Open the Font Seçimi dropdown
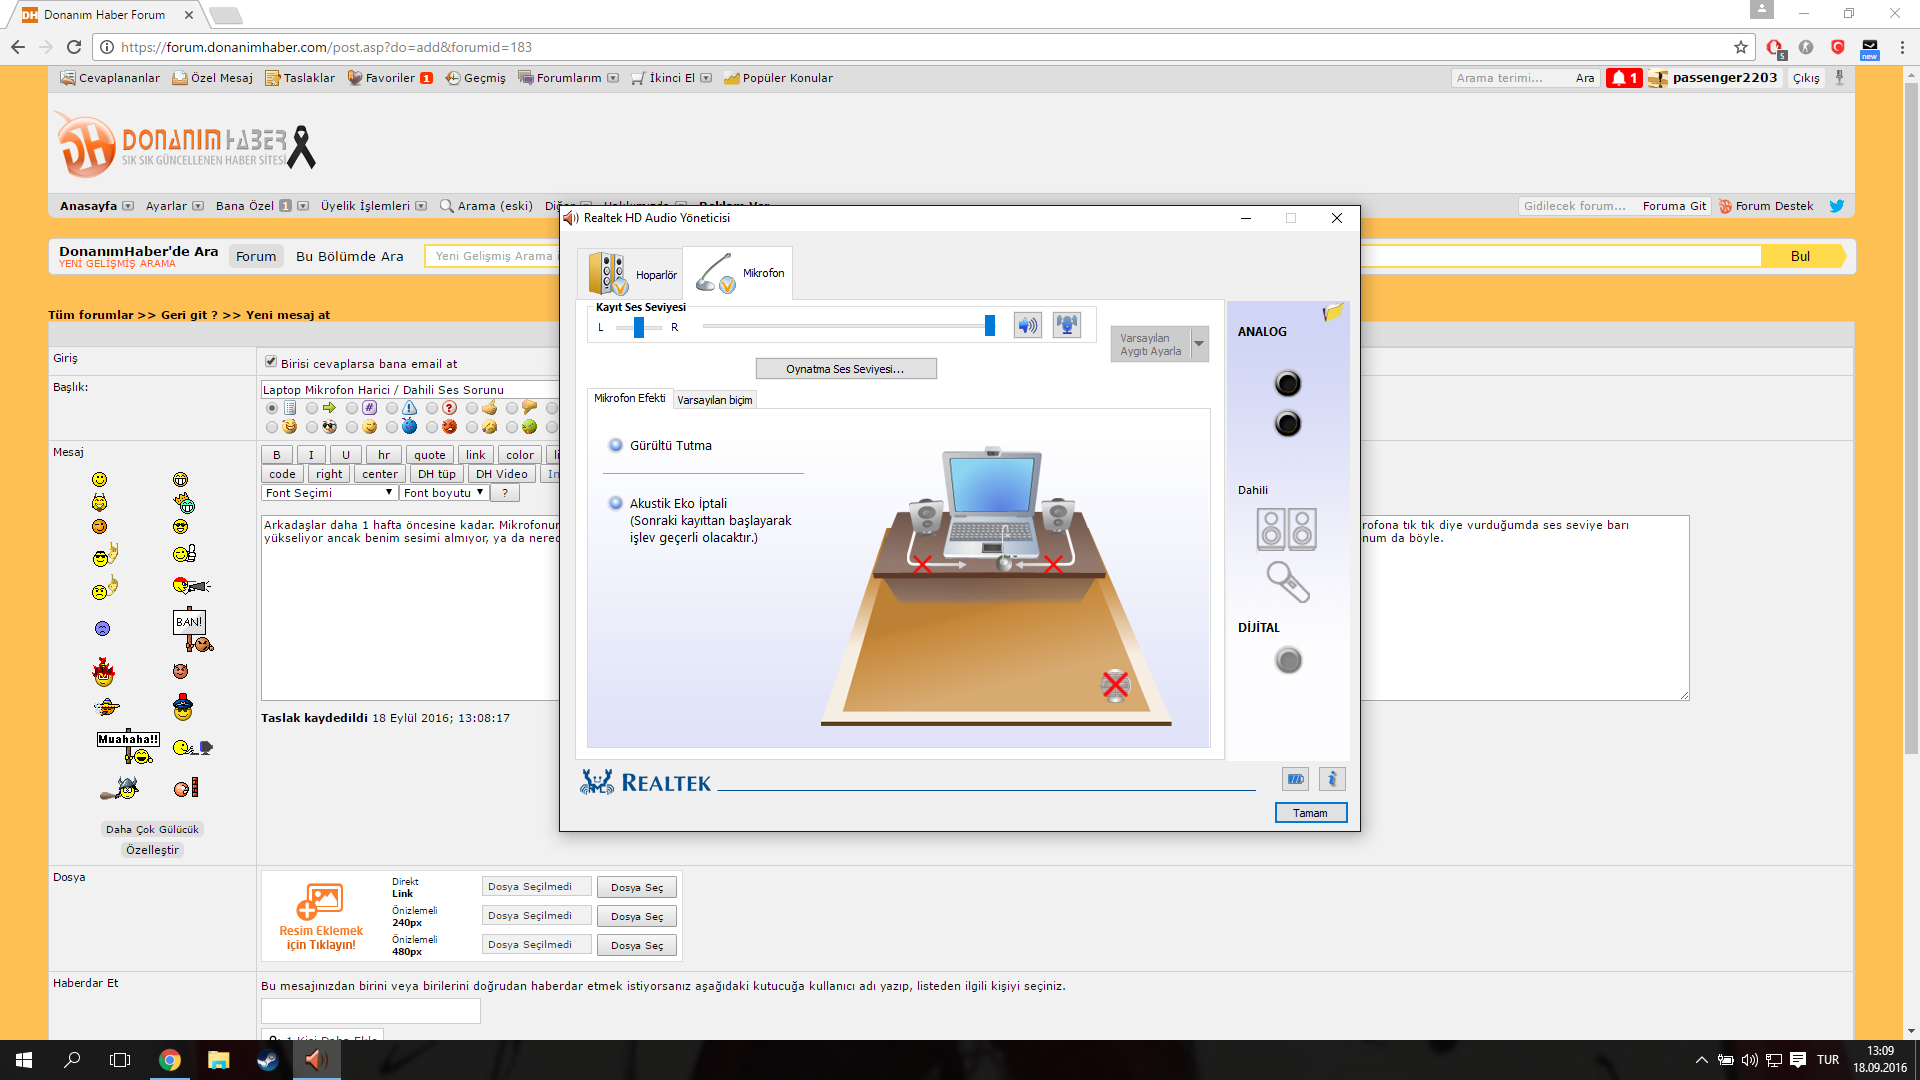1920x1080 pixels. (329, 493)
